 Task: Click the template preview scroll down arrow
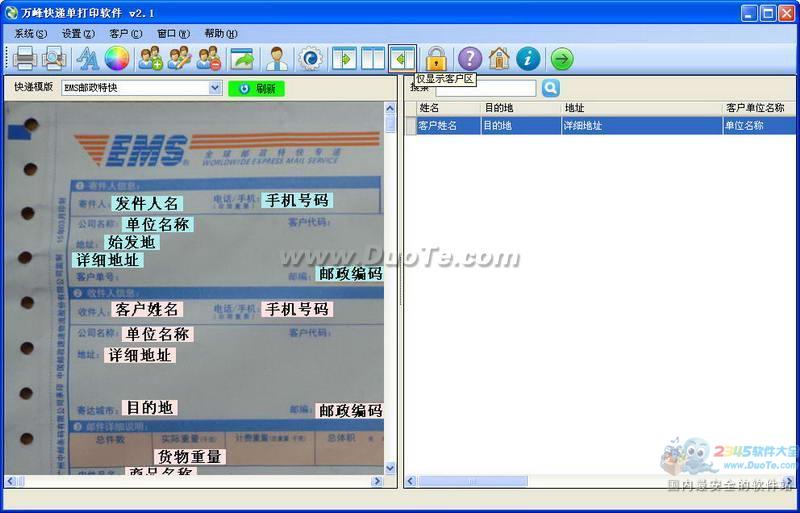(390, 468)
